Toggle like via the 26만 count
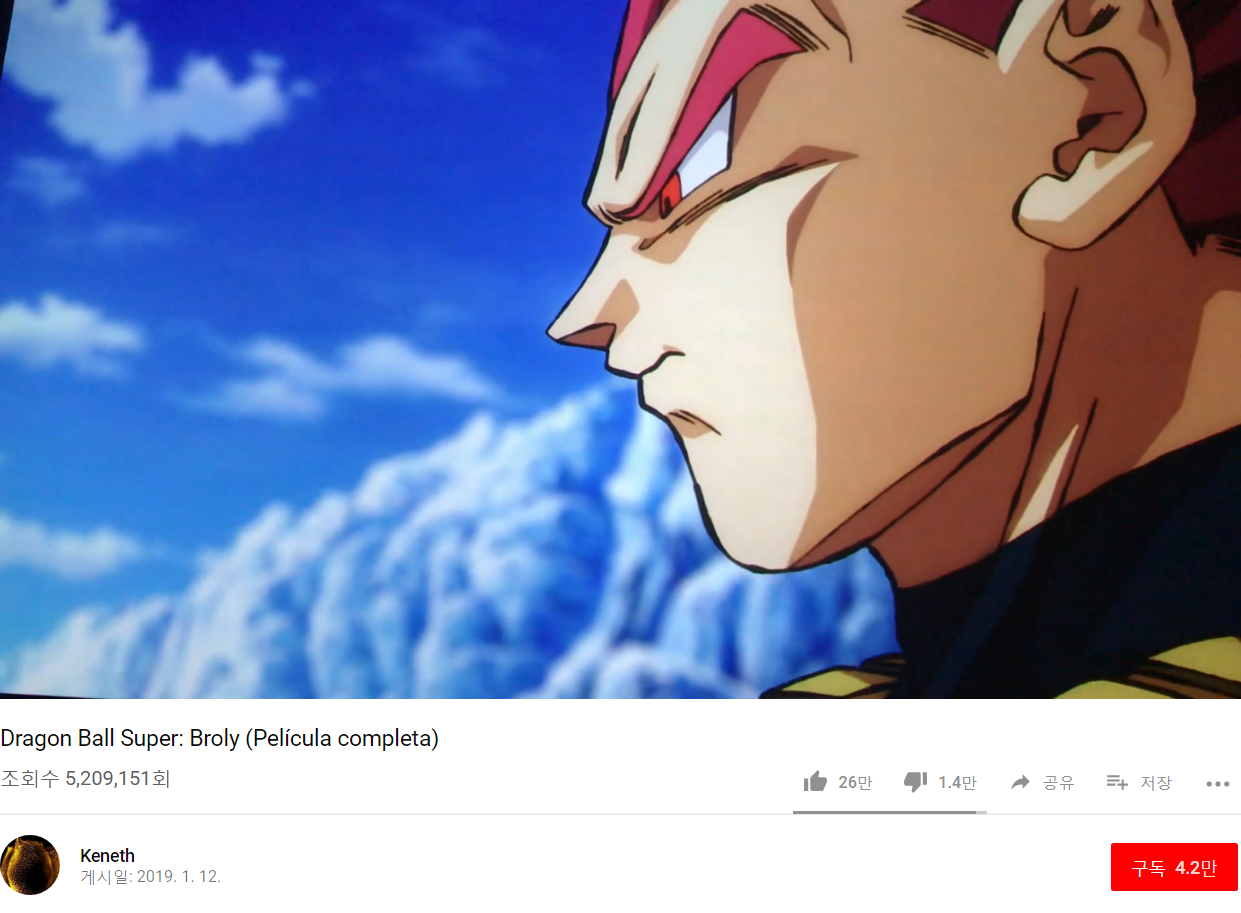 (x=855, y=783)
